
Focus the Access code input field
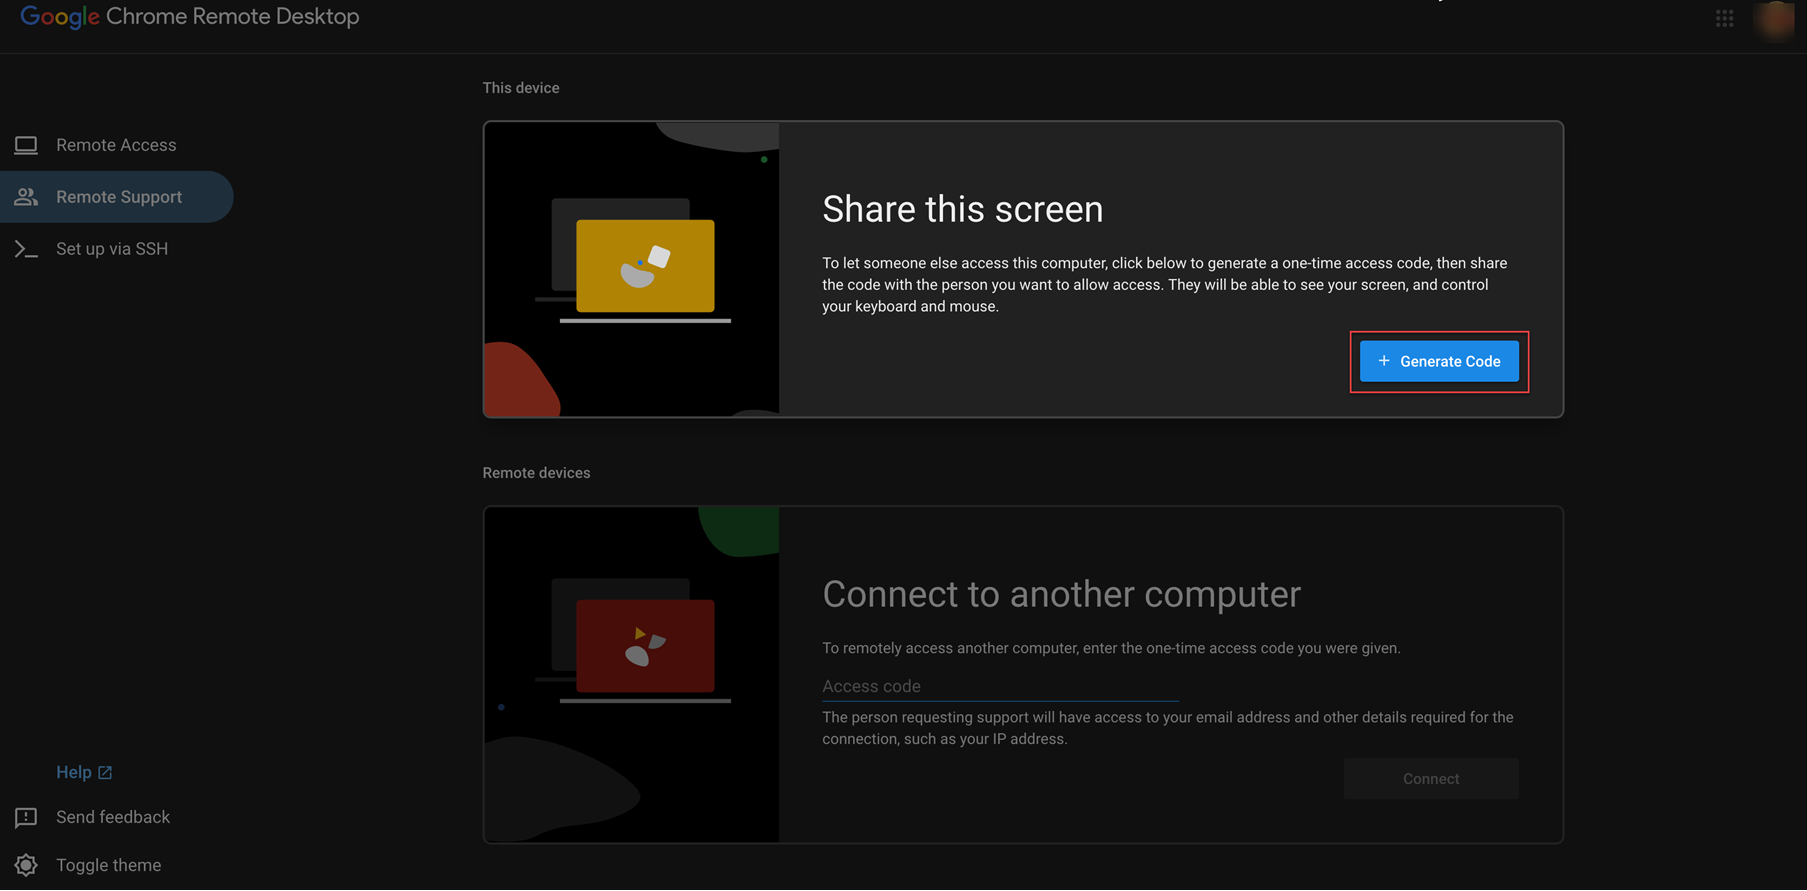click(x=1000, y=686)
